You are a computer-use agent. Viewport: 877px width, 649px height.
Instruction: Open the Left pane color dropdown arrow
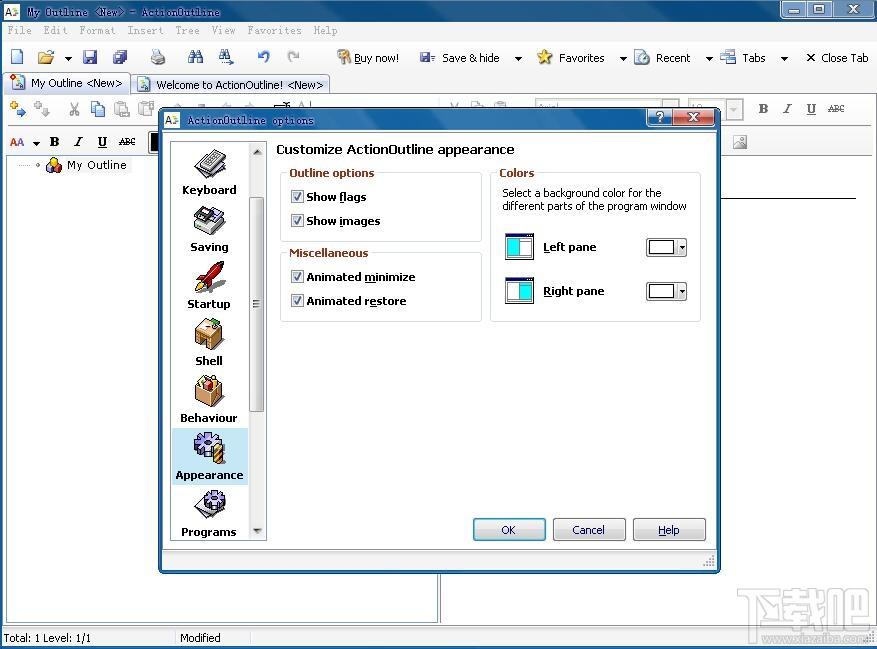coord(682,247)
